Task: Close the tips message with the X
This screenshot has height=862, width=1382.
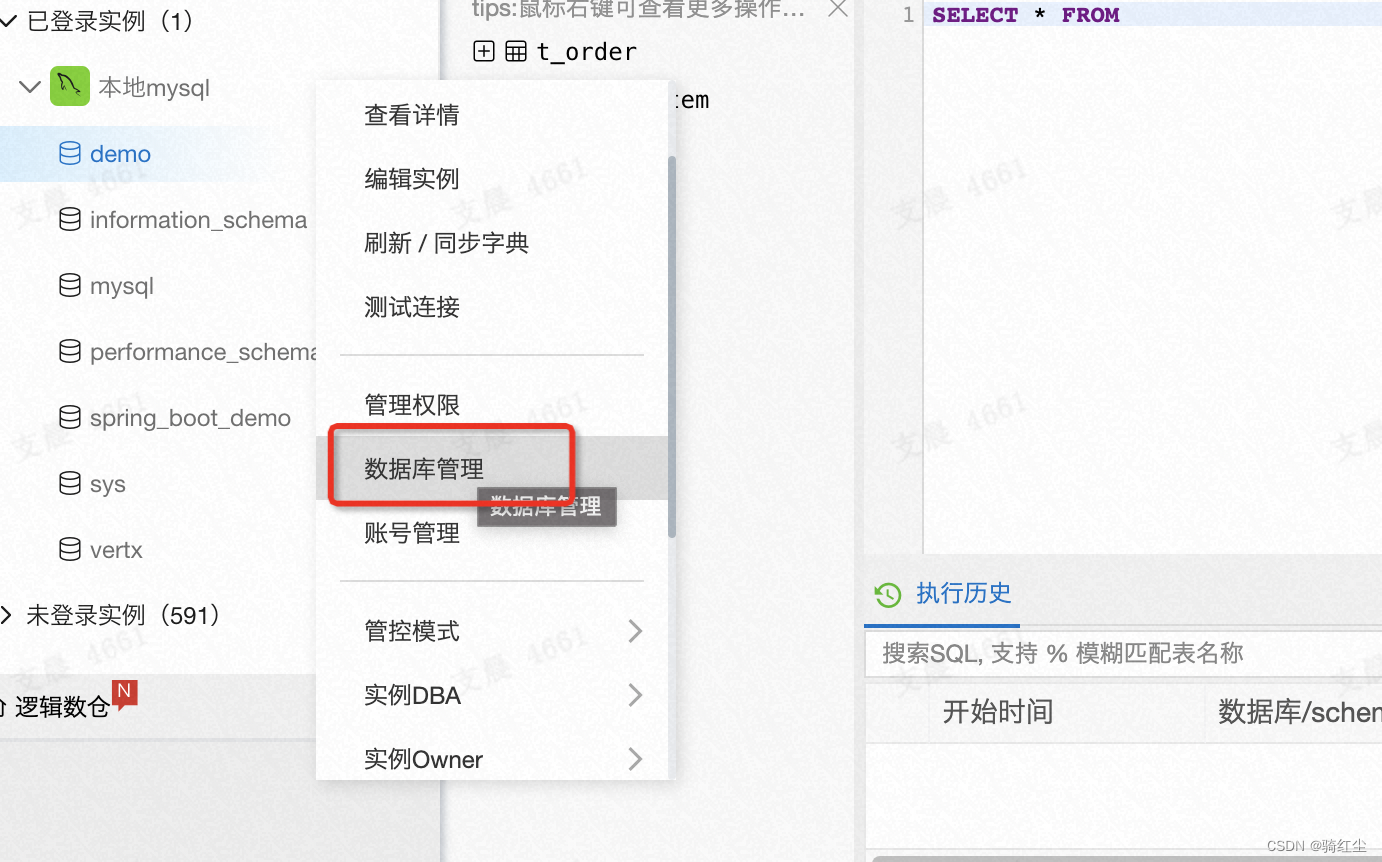Action: [x=838, y=9]
